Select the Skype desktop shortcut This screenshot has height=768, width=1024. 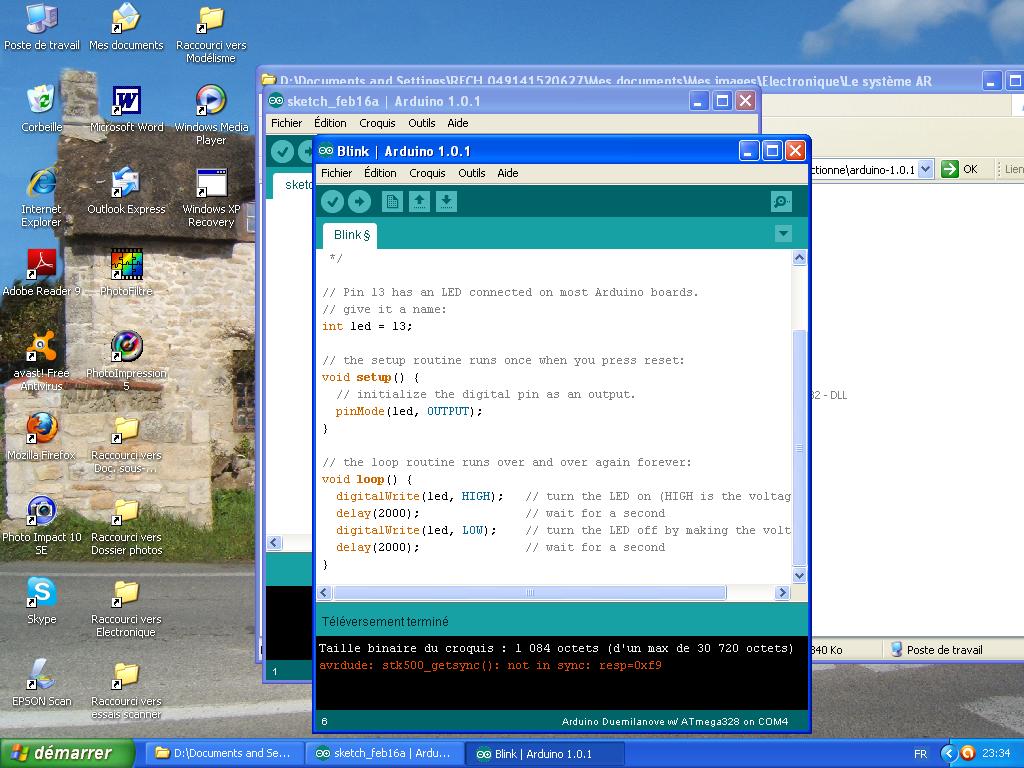[41, 592]
